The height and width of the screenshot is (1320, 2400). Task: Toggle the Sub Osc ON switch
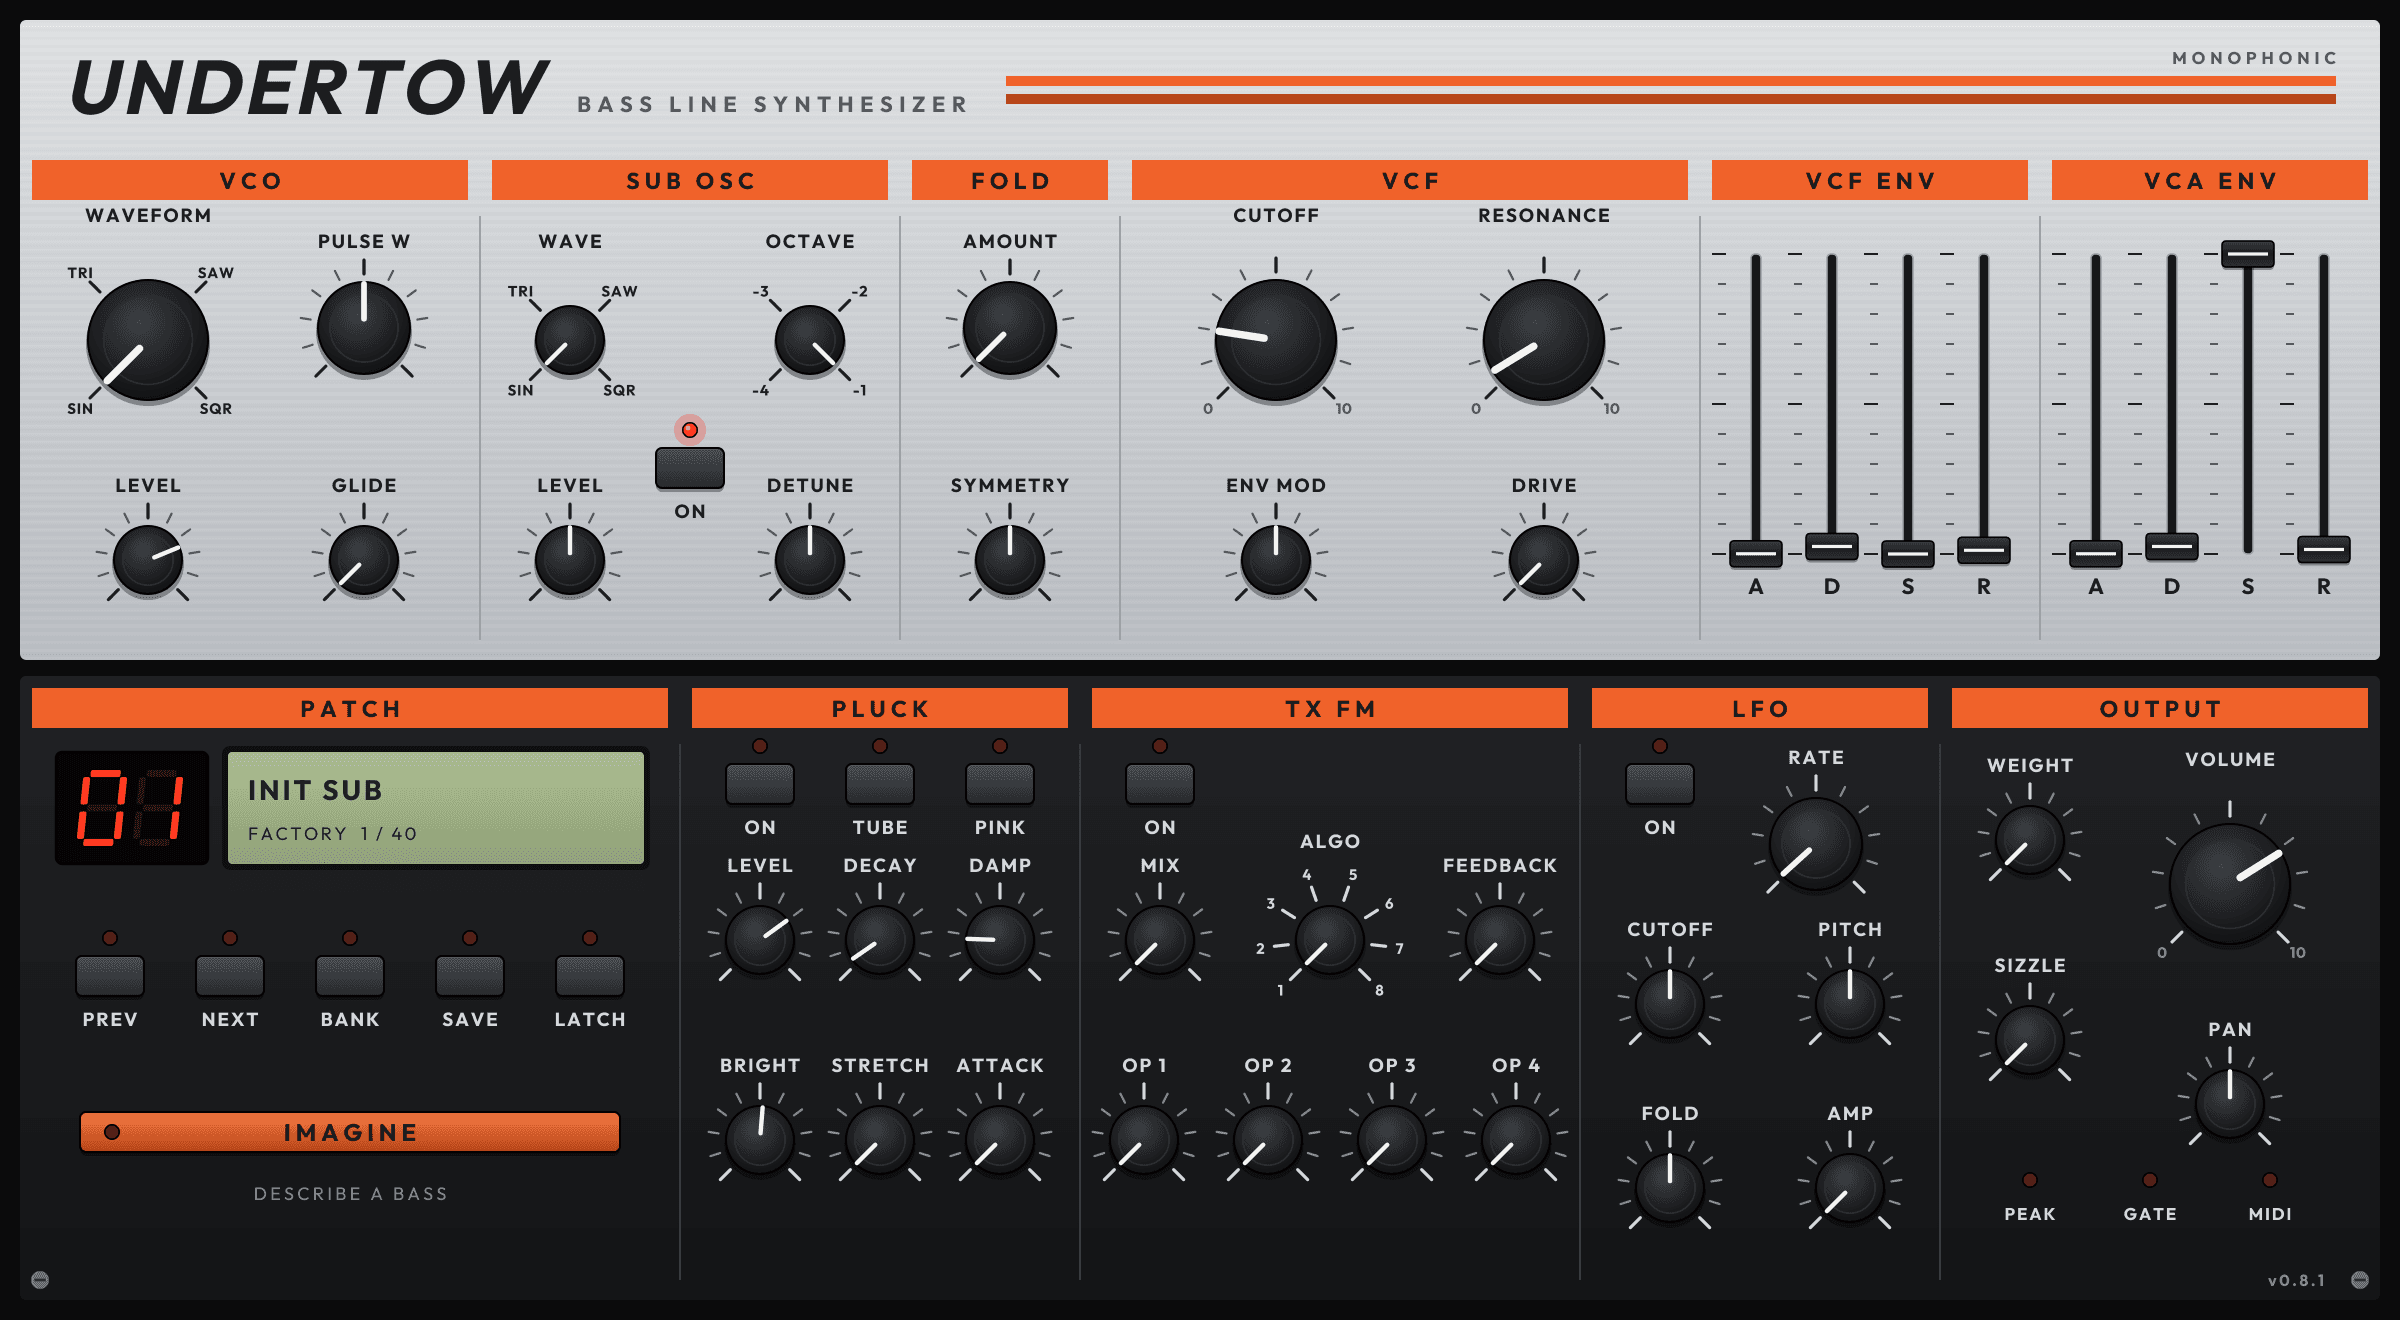(x=690, y=468)
